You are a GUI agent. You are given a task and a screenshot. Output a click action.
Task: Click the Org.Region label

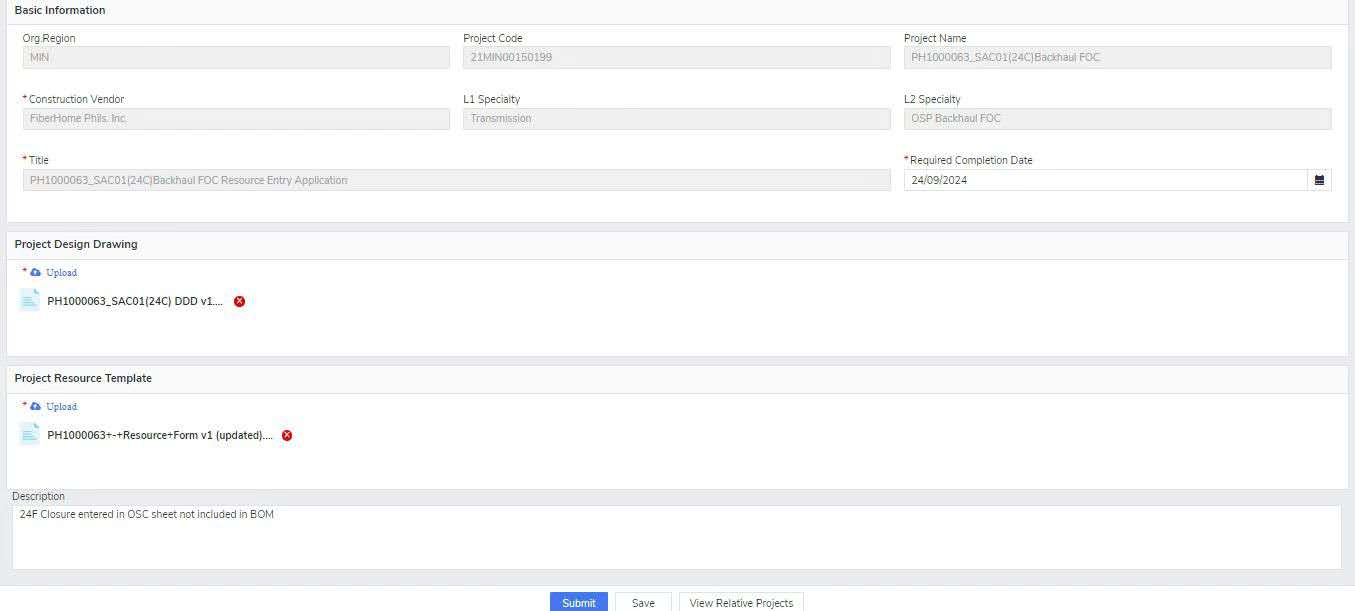[49, 38]
